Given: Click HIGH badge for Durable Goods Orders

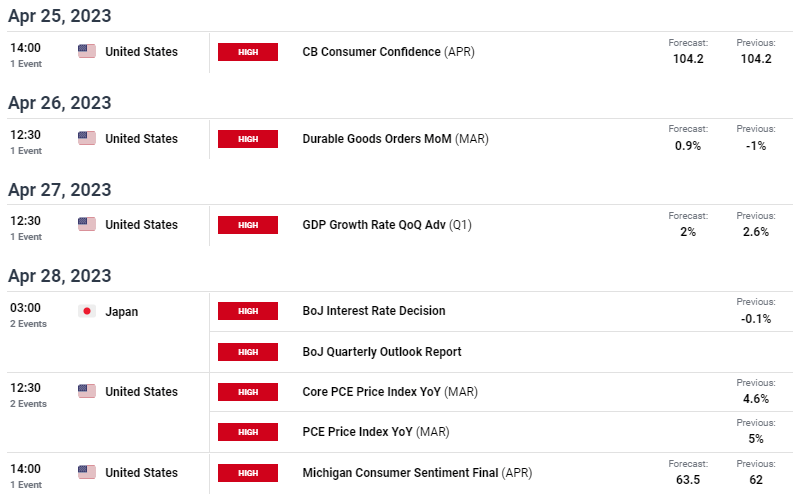Looking at the screenshot, I should (x=248, y=139).
